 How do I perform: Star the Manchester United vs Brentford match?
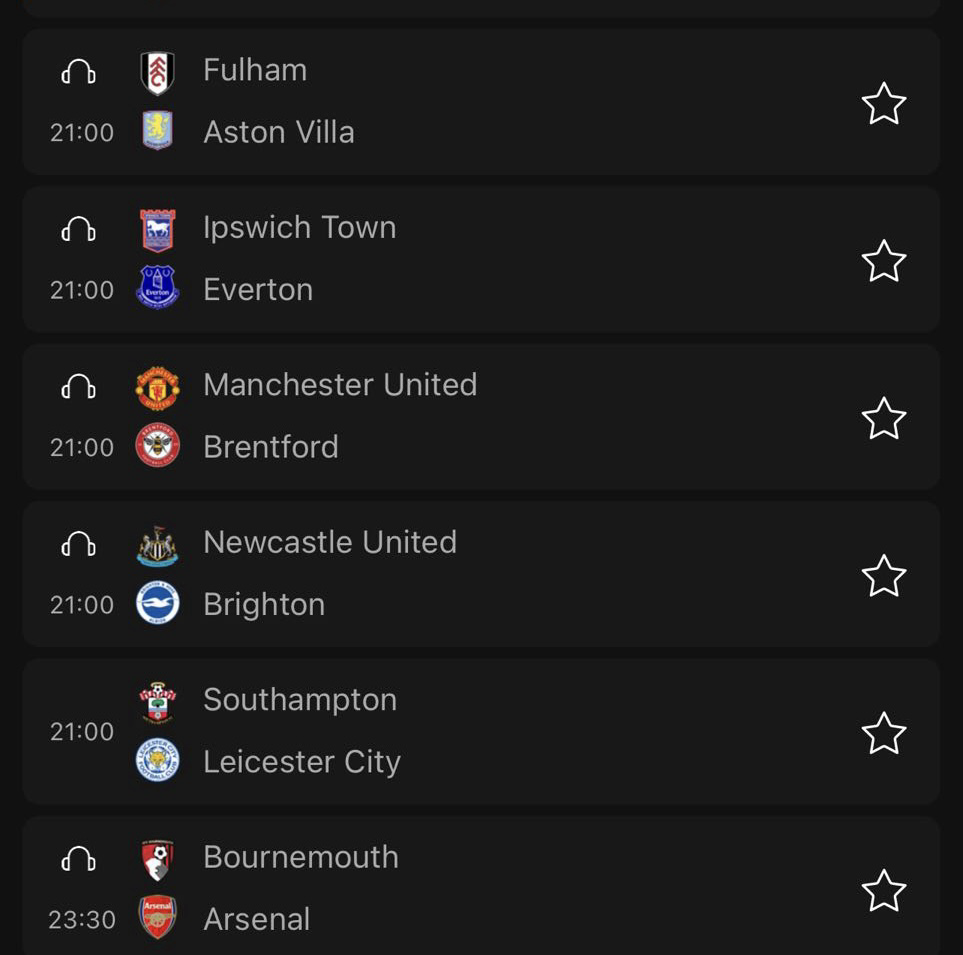pos(884,418)
